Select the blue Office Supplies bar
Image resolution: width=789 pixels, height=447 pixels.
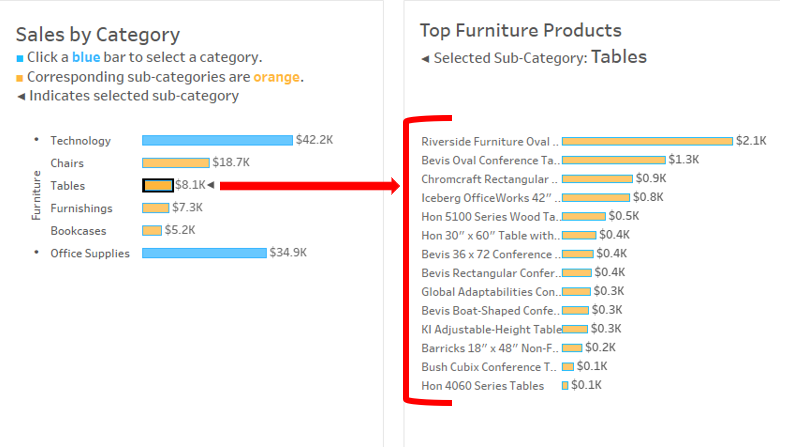point(204,253)
